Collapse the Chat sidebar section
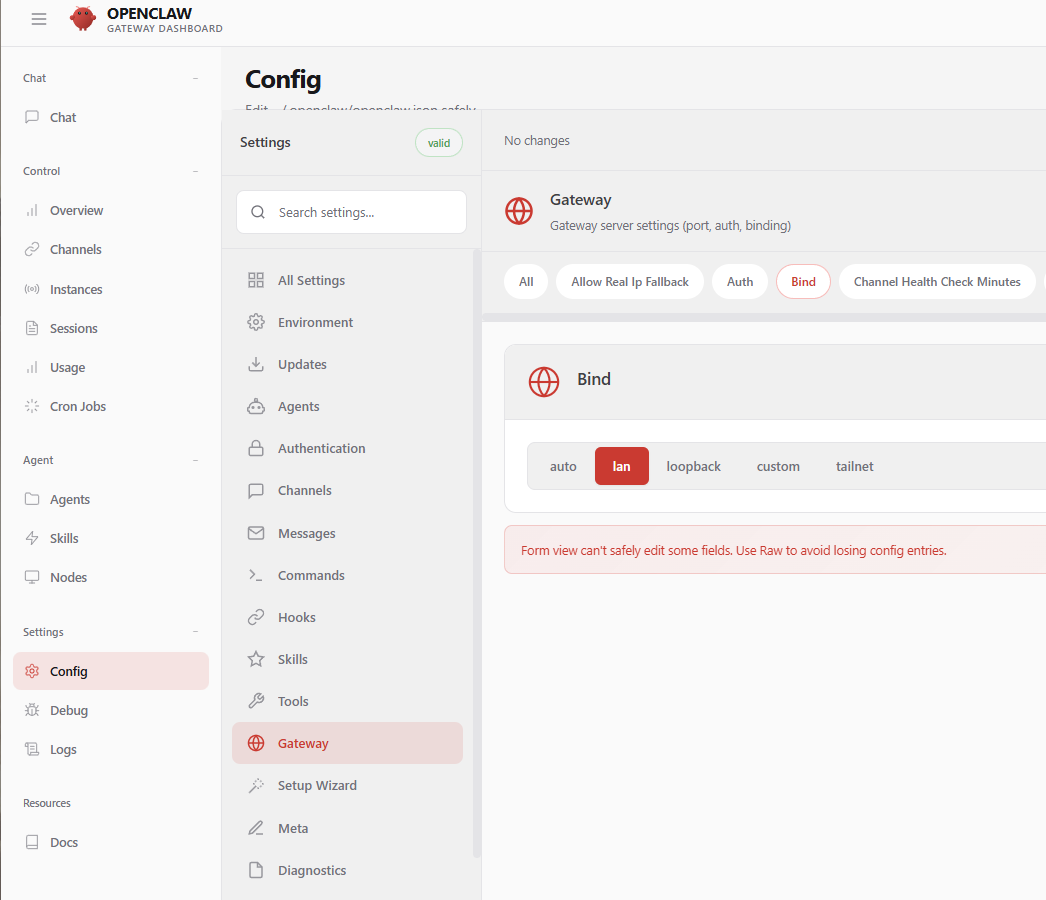The width and height of the screenshot is (1046, 900). [x=195, y=78]
